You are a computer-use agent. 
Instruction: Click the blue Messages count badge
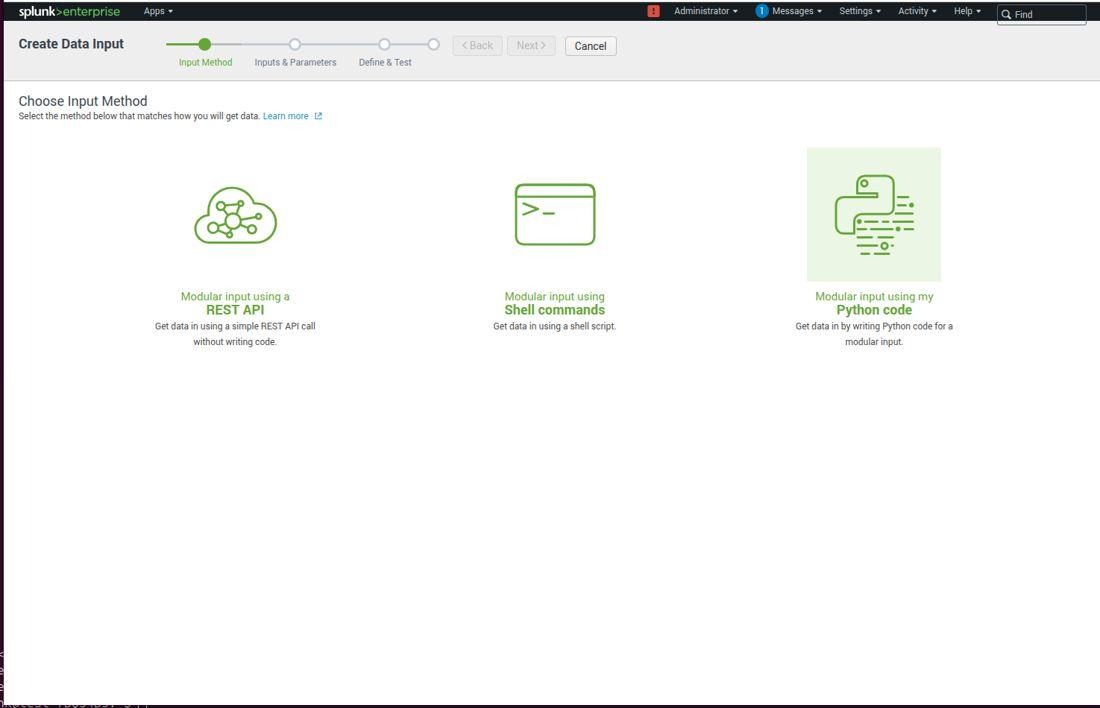click(762, 11)
